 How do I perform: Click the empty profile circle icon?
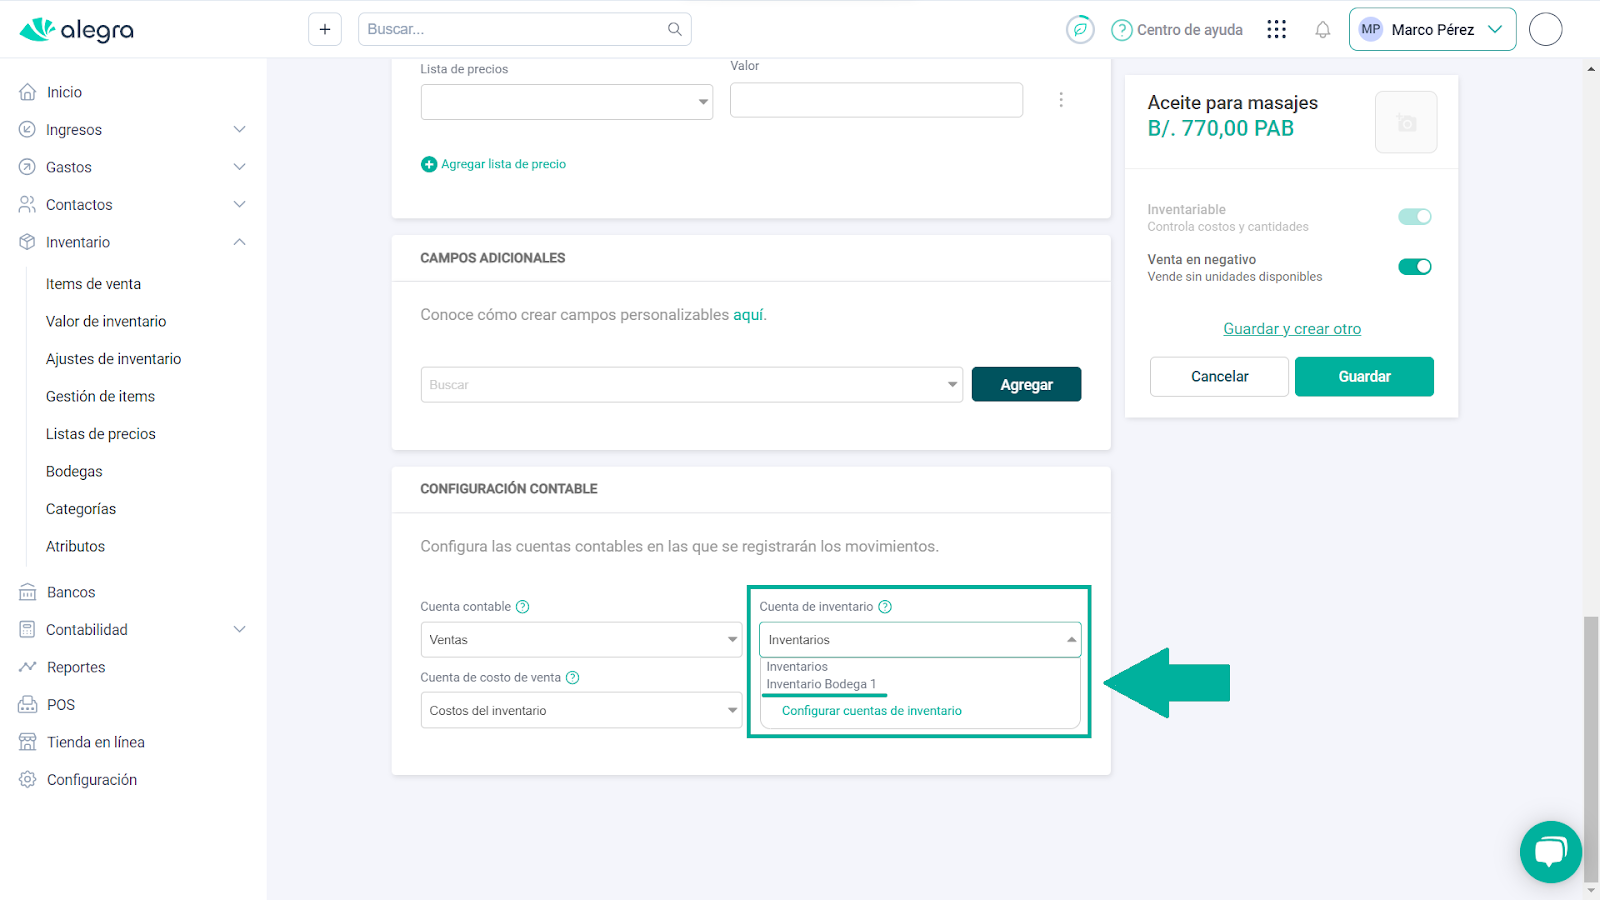[1546, 29]
